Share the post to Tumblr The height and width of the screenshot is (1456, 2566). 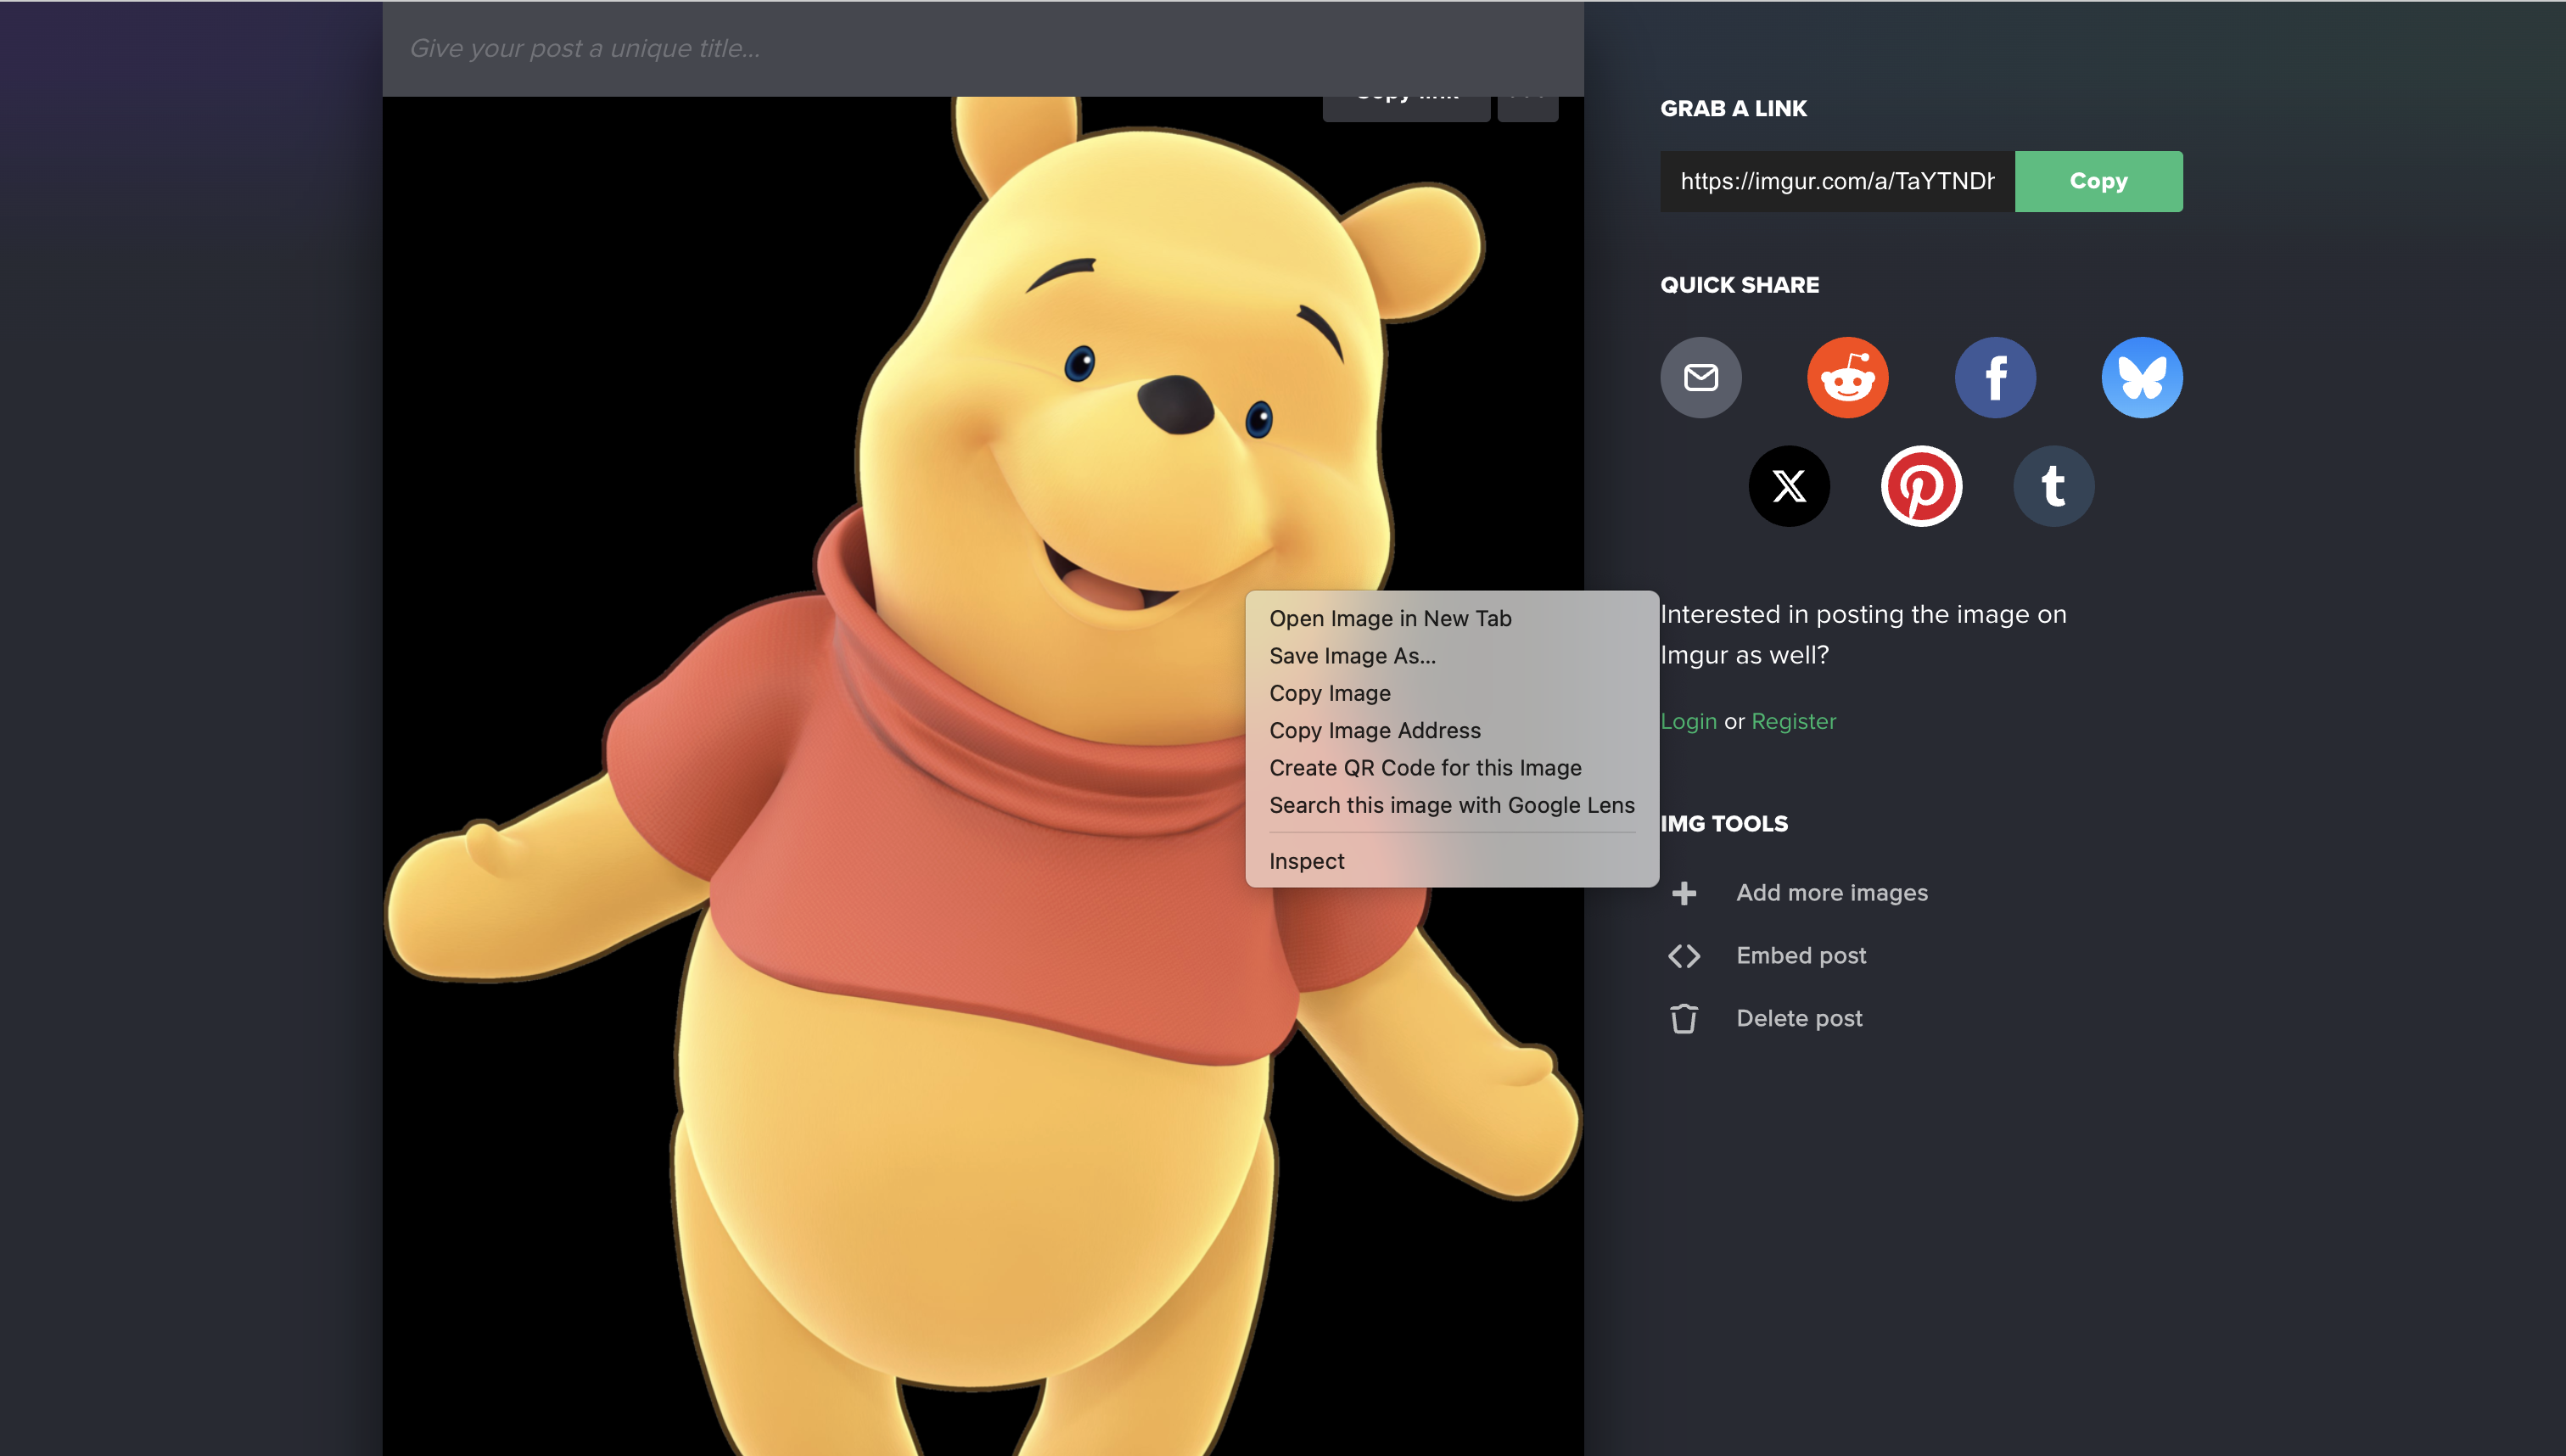pos(2053,486)
